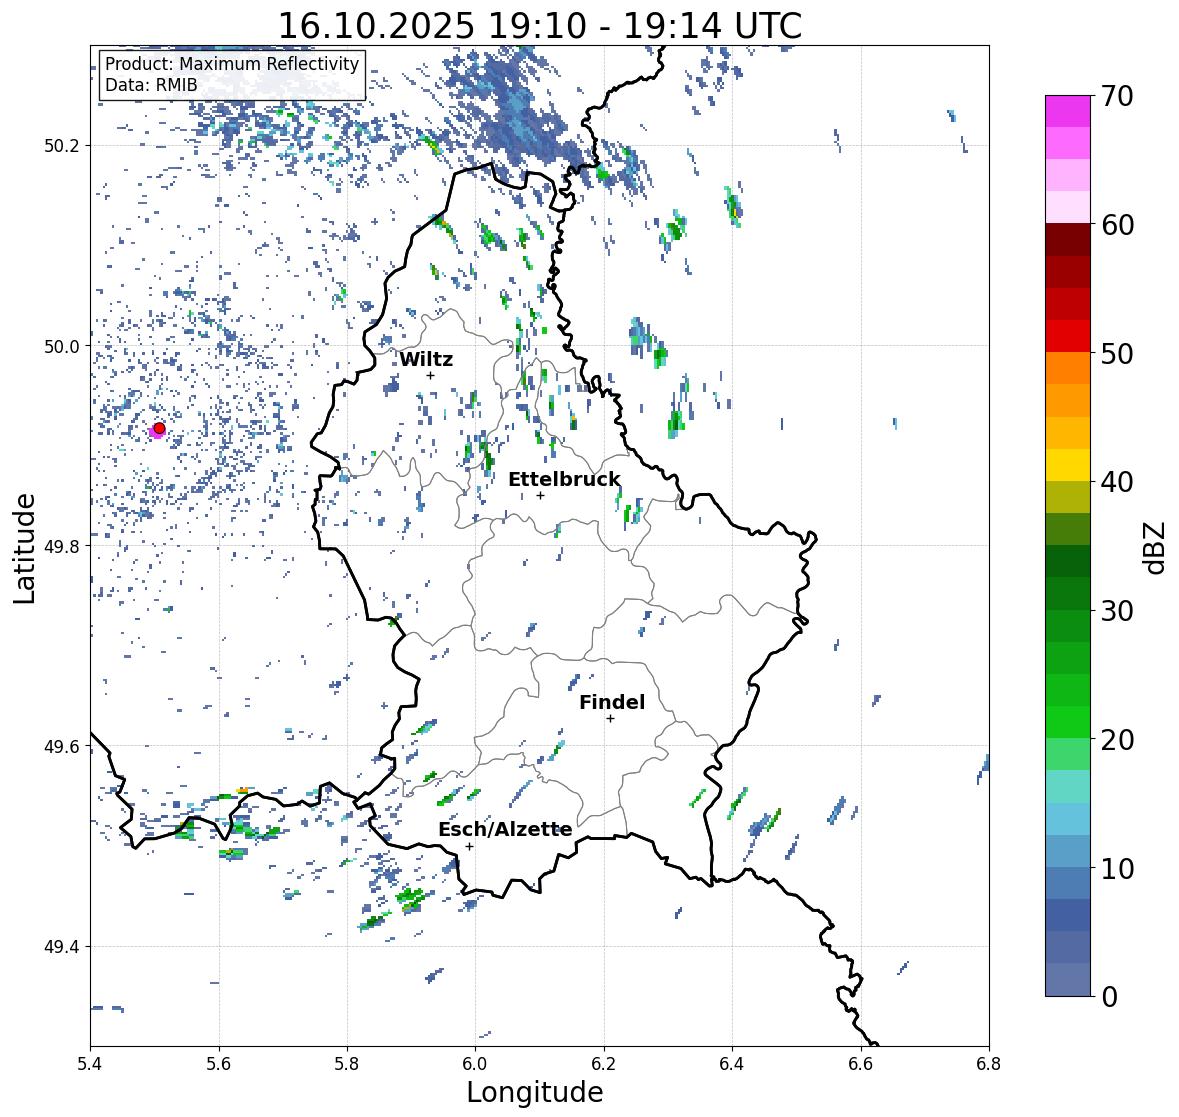
Task: Click the 49.6 latitude tick label
Action: tap(61, 746)
